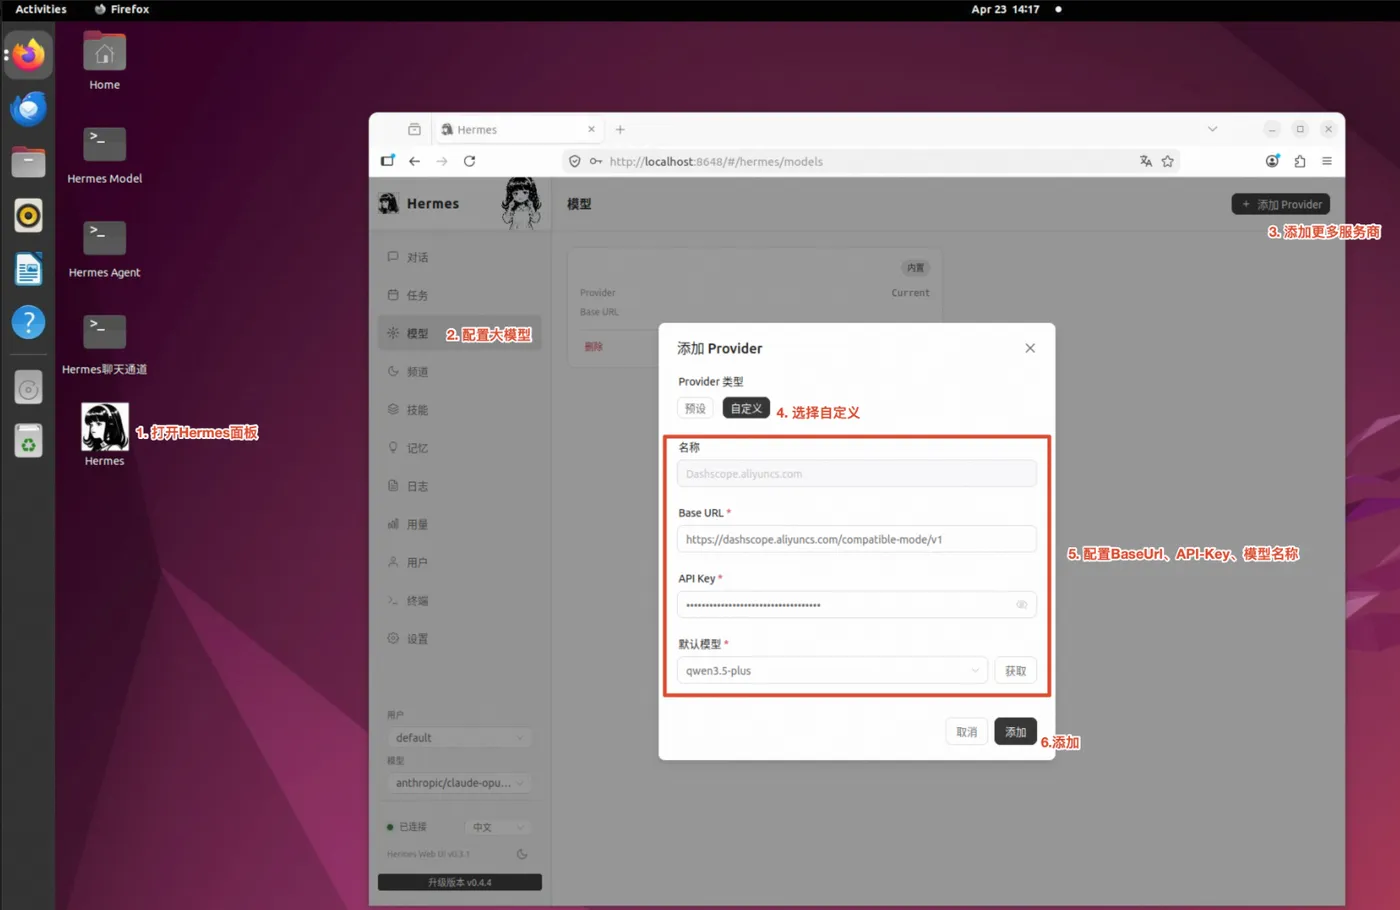1400x910 pixels.
Task: Go back in the Firefox toolbar
Action: [x=414, y=161]
